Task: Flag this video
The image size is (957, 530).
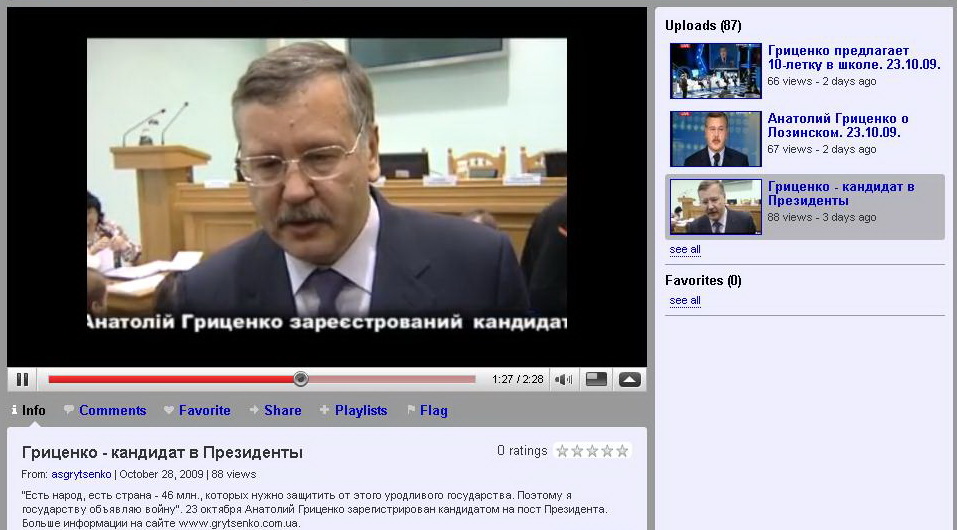Action: [427, 410]
